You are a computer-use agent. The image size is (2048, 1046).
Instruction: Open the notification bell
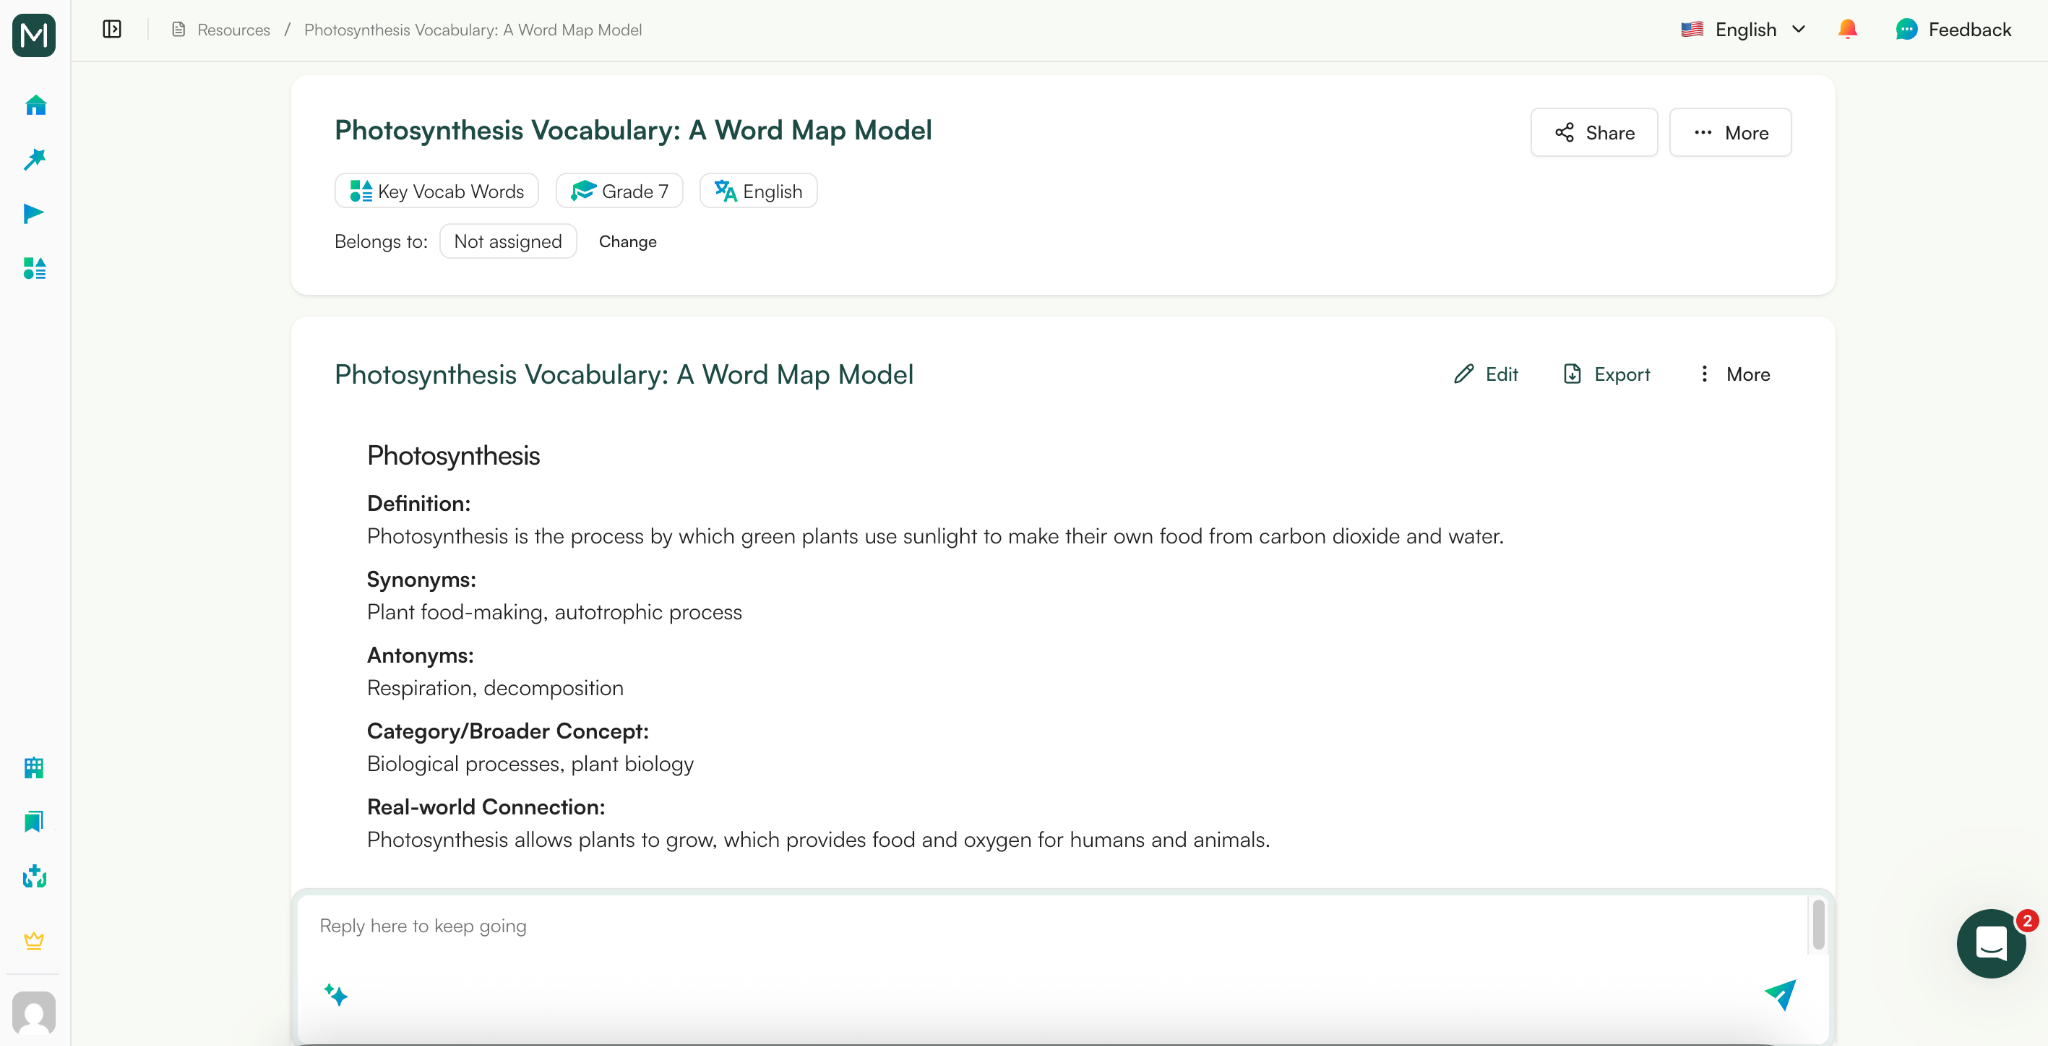point(1847,29)
